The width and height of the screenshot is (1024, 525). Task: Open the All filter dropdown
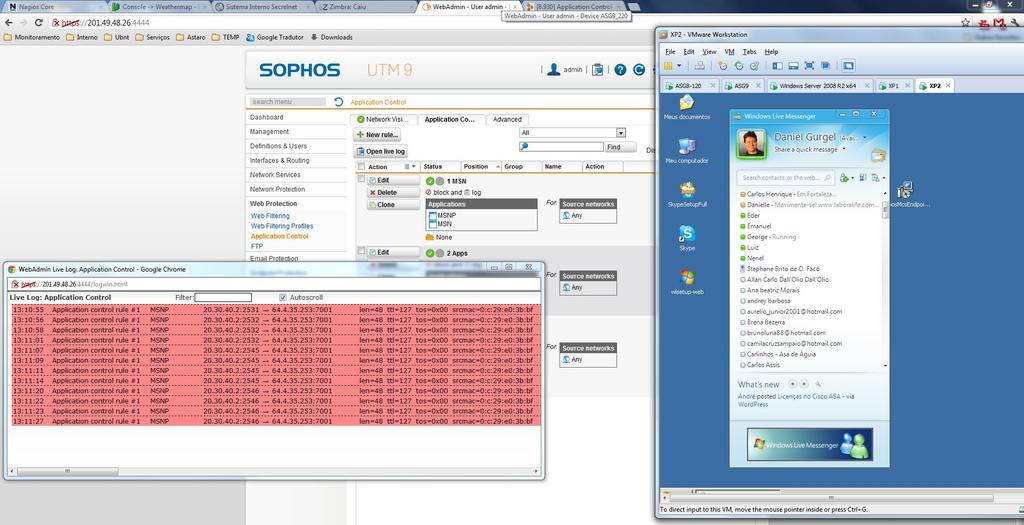[x=572, y=133]
